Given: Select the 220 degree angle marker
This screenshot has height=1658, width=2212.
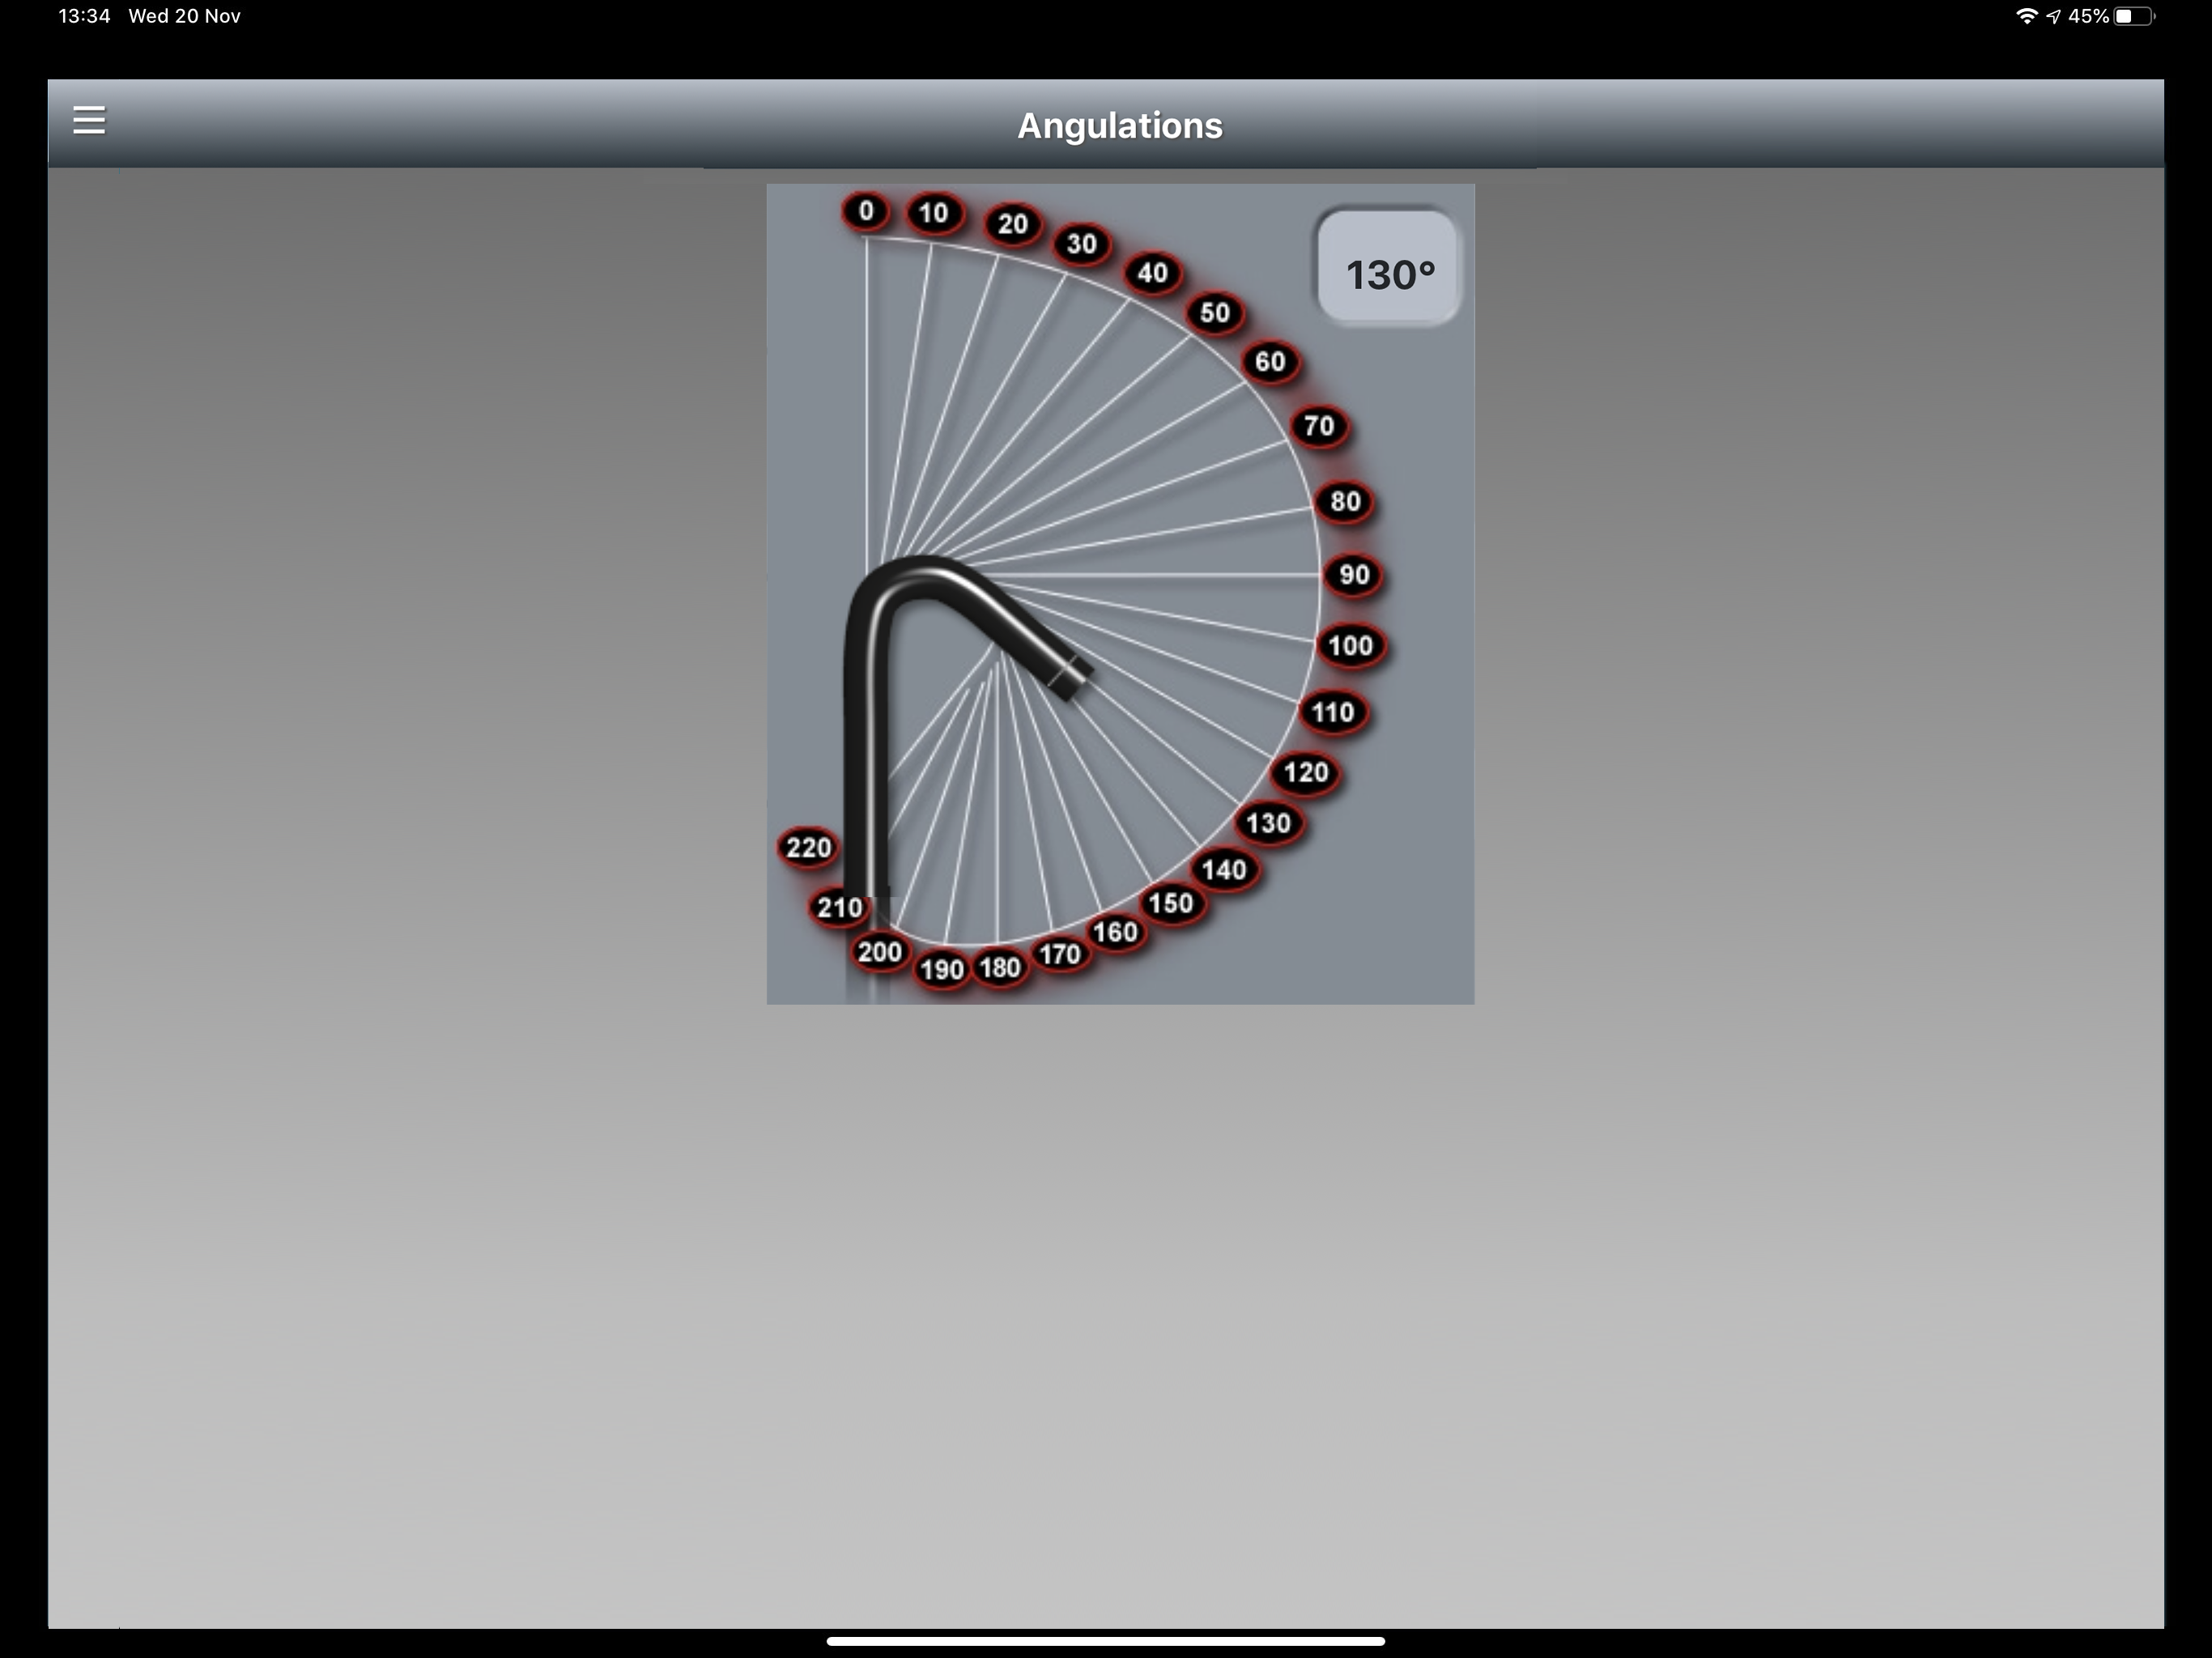Looking at the screenshot, I should tap(808, 848).
